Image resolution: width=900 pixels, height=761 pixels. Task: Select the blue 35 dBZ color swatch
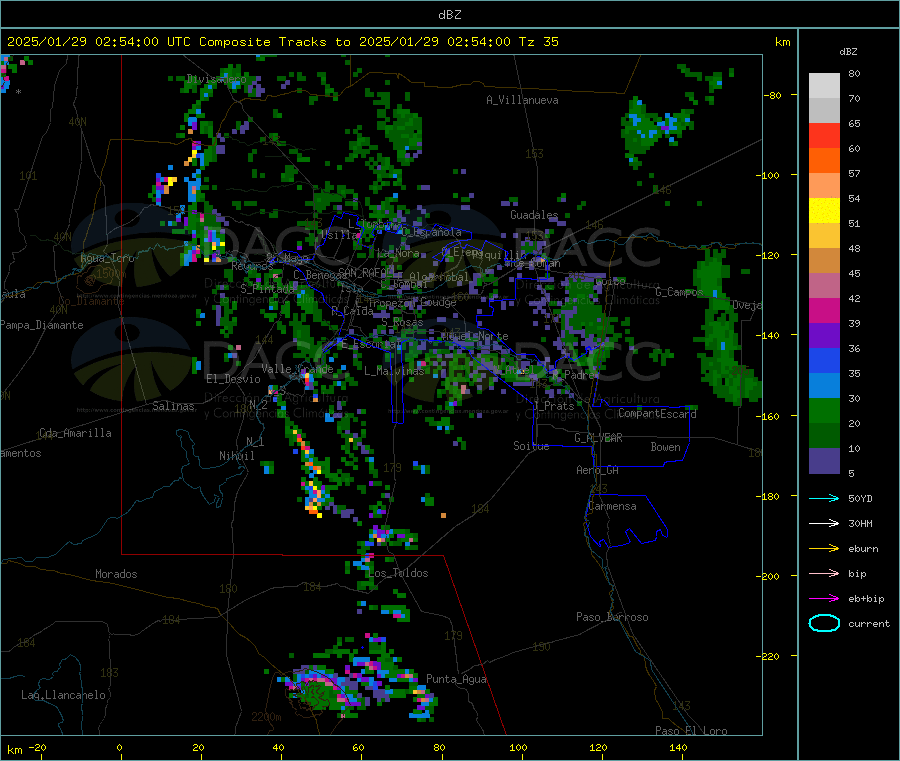point(824,360)
